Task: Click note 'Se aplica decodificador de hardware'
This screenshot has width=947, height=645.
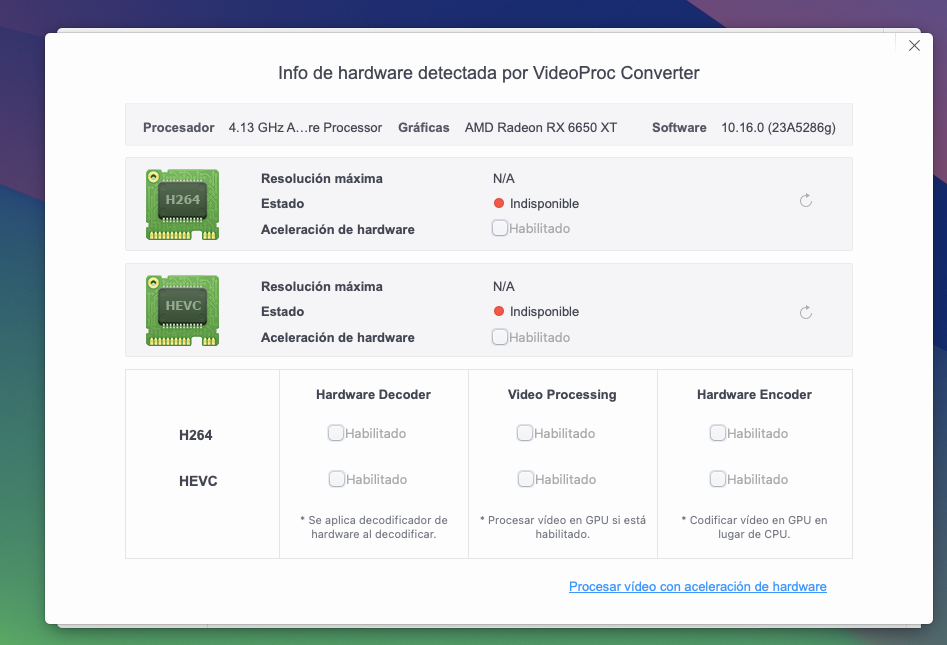Action: (374, 527)
